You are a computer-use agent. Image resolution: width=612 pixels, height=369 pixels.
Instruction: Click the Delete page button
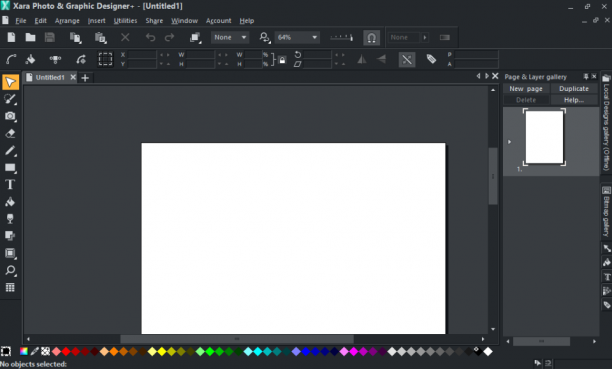pos(526,100)
